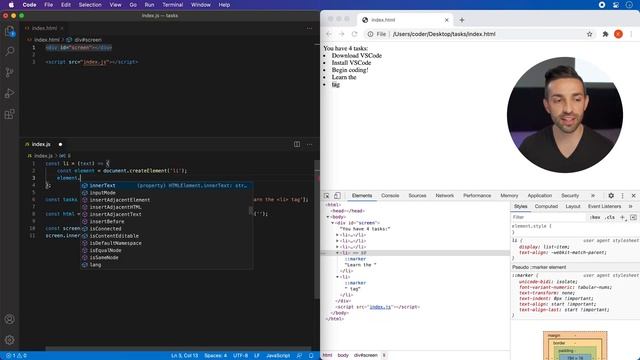The height and width of the screenshot is (360, 640).
Task: Show more Styles pane tabs
Action: coord(631,207)
